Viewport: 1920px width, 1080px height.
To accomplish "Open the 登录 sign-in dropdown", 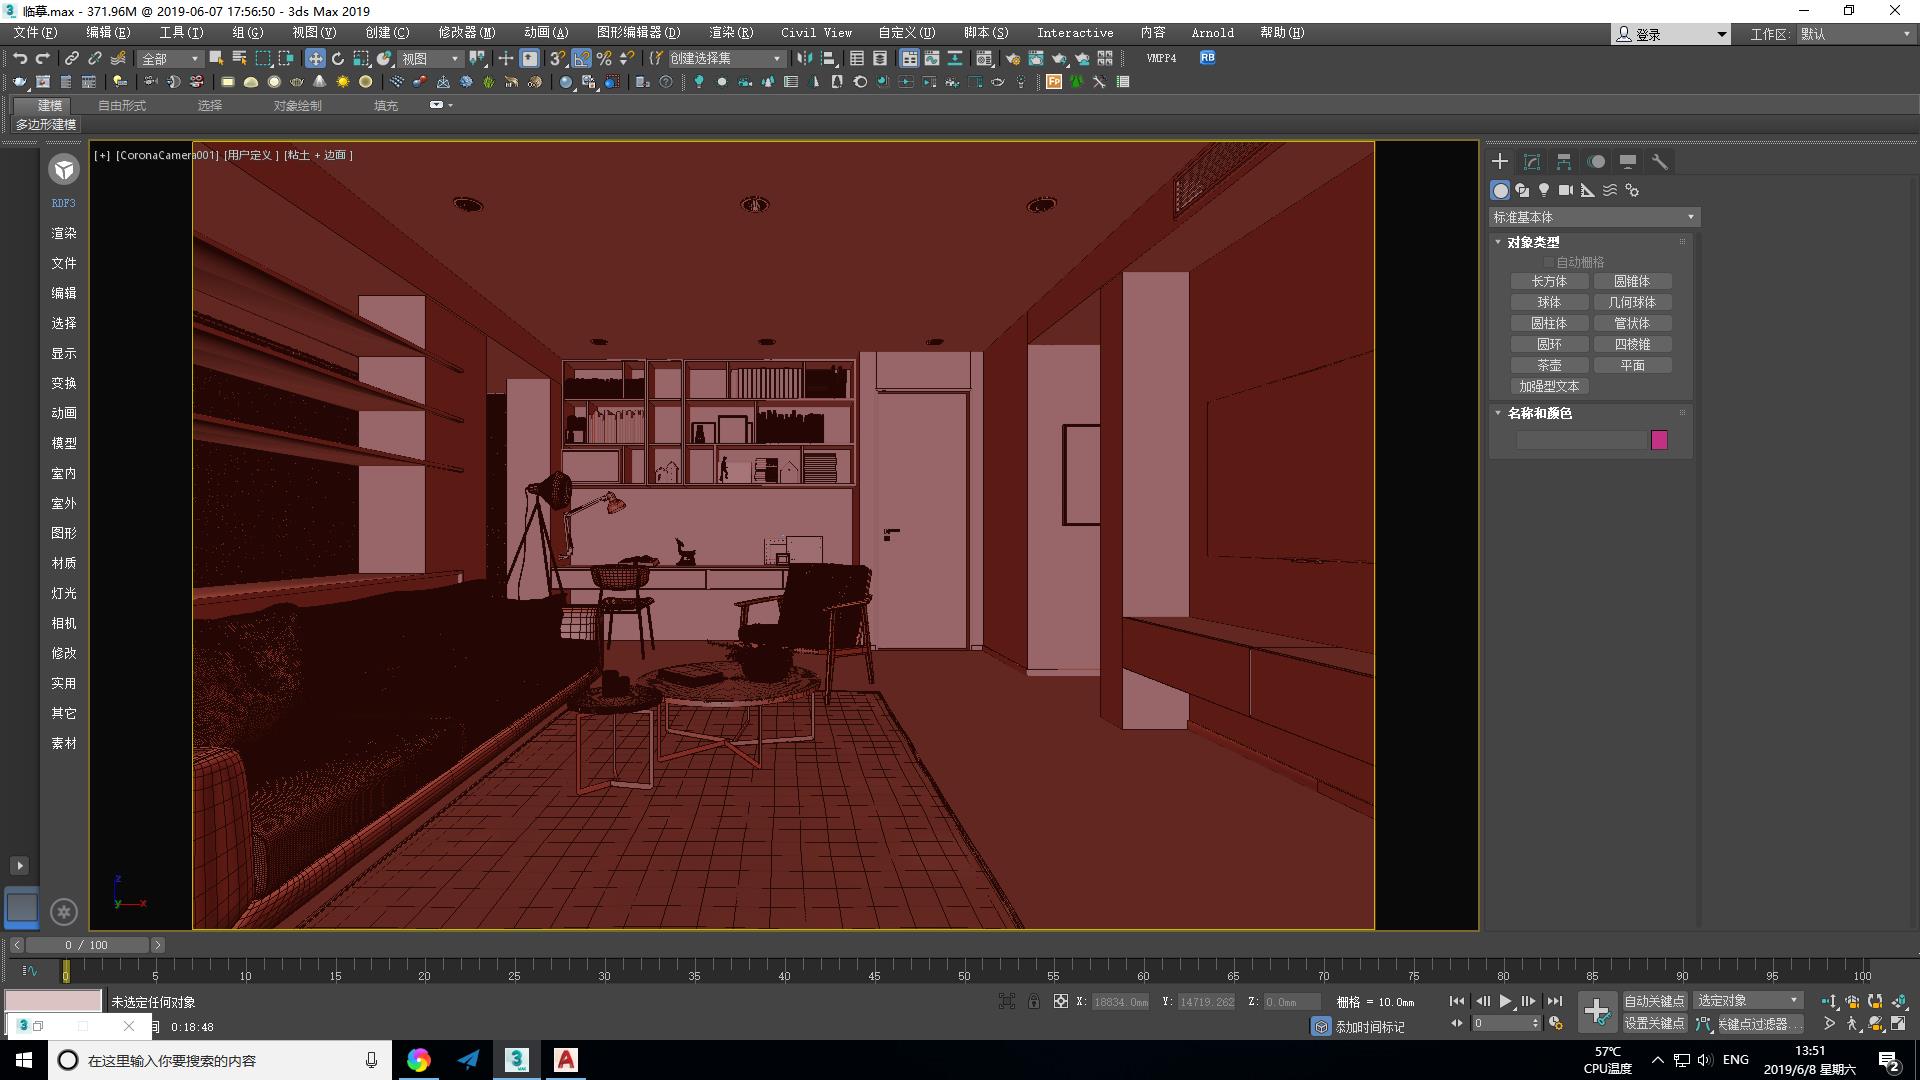I will [x=1671, y=34].
